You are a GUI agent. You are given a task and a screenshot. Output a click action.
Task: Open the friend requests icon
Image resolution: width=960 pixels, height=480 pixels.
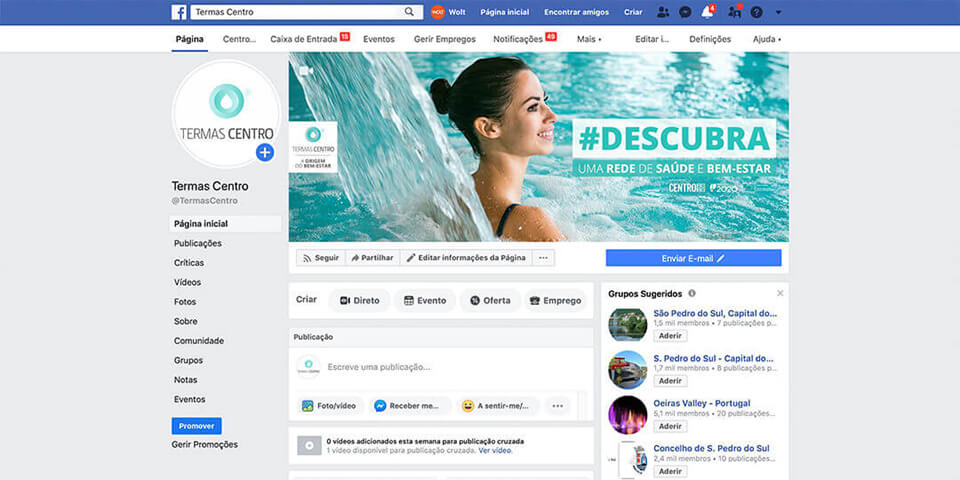click(663, 12)
